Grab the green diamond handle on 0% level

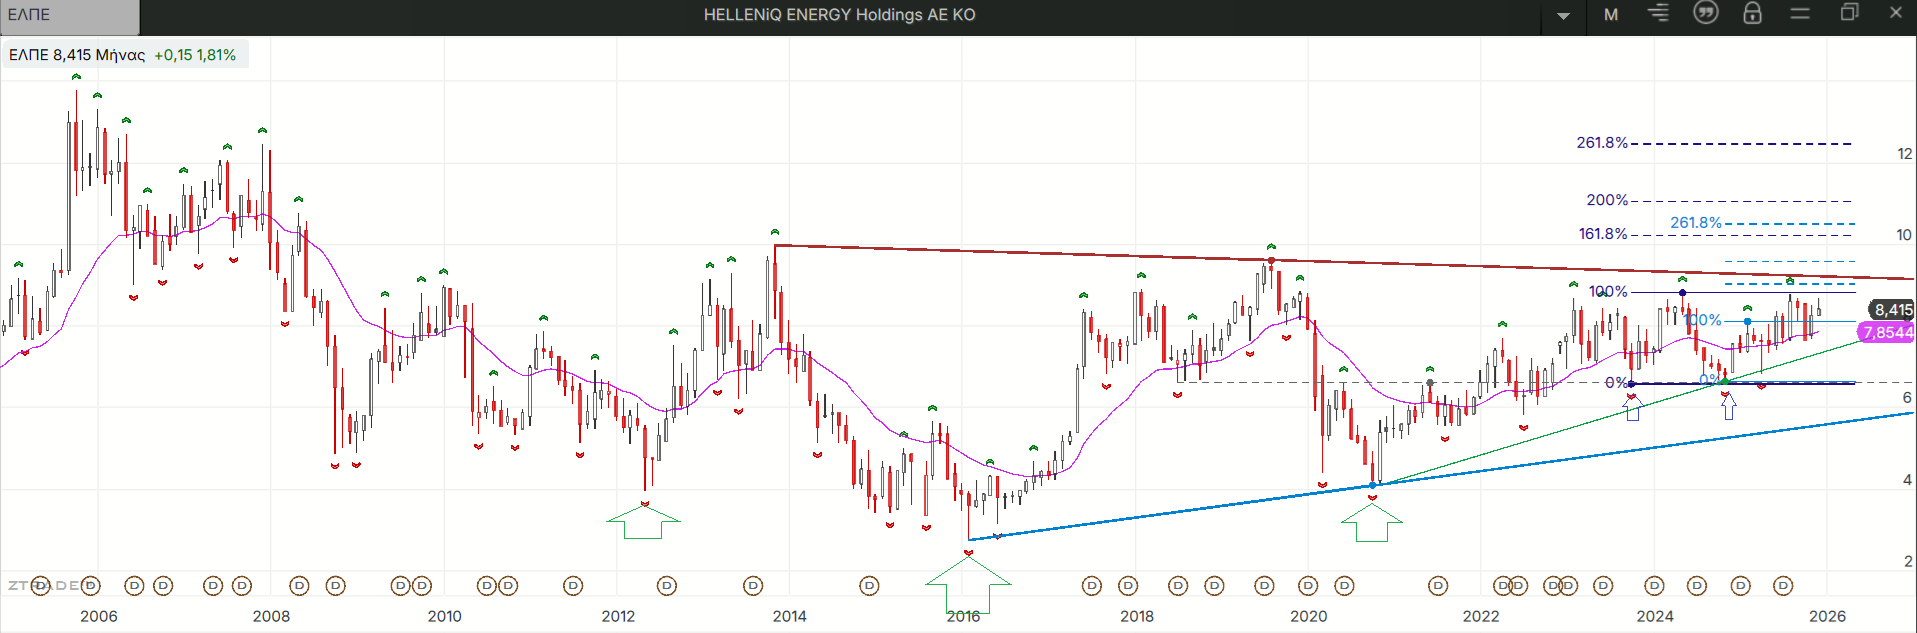coord(1725,382)
